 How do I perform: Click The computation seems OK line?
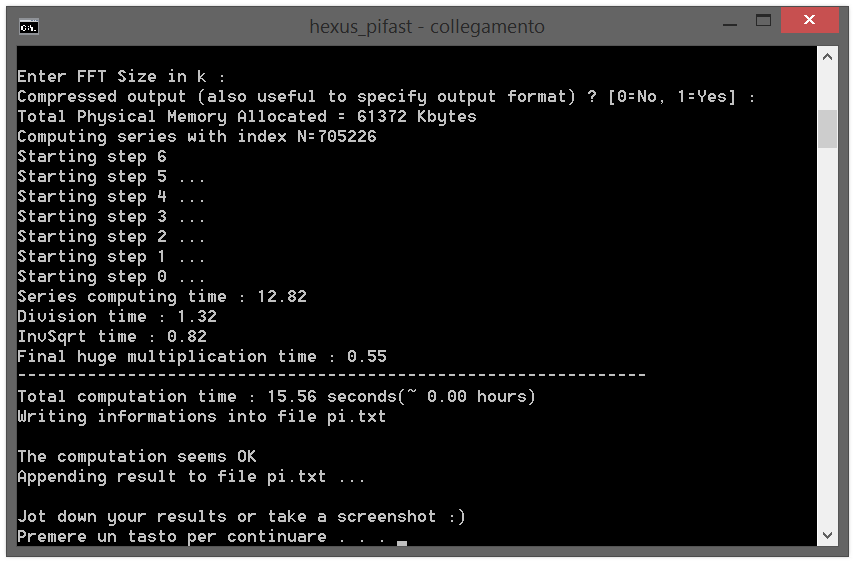pos(137,457)
